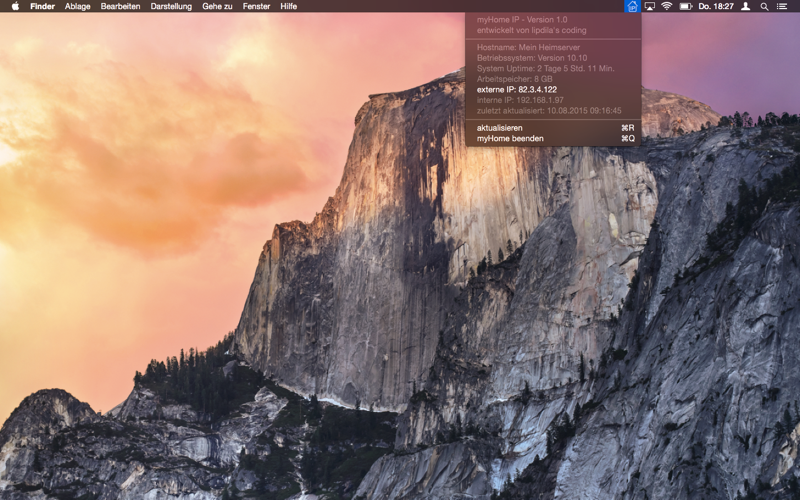800x500 pixels.
Task: Check the battery status icon
Action: (x=686, y=6)
